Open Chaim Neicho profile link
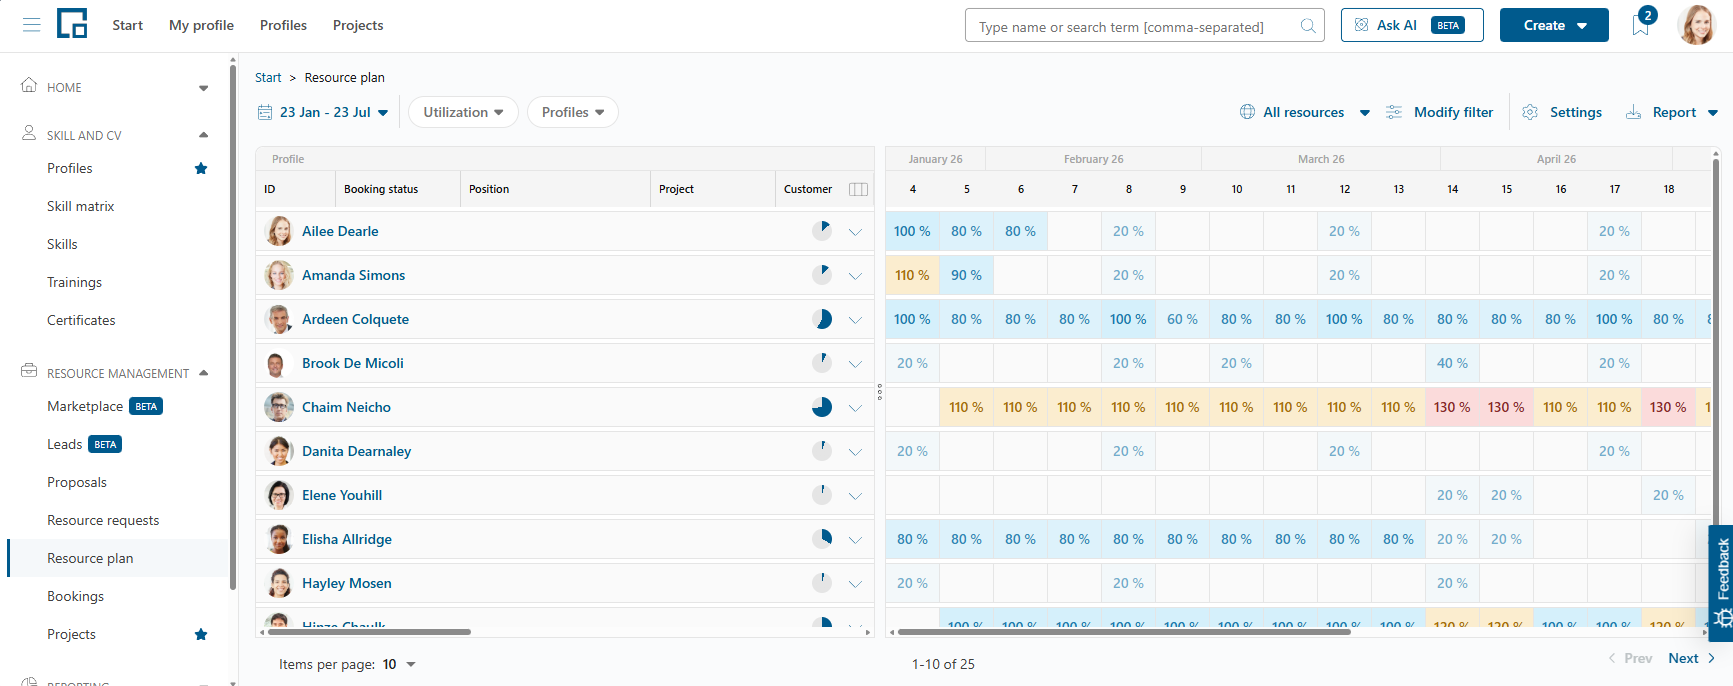 click(346, 407)
